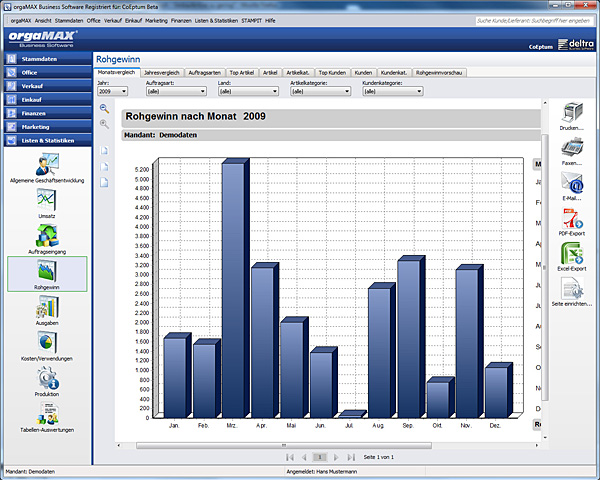The height and width of the screenshot is (480, 600).
Task: Switch to the Kunden tab
Action: point(363,73)
